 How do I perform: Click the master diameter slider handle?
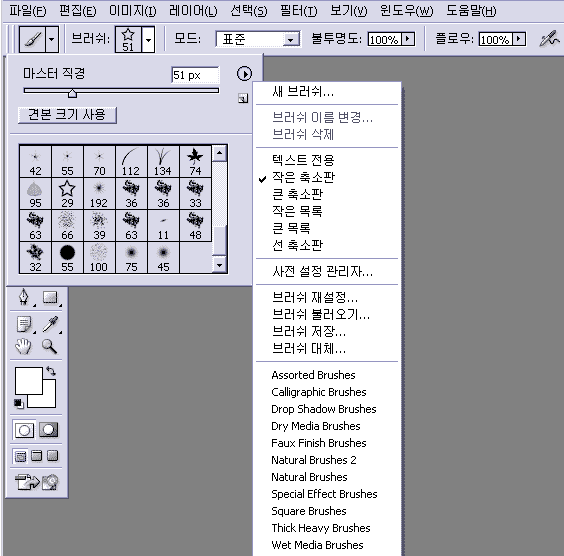pos(72,93)
